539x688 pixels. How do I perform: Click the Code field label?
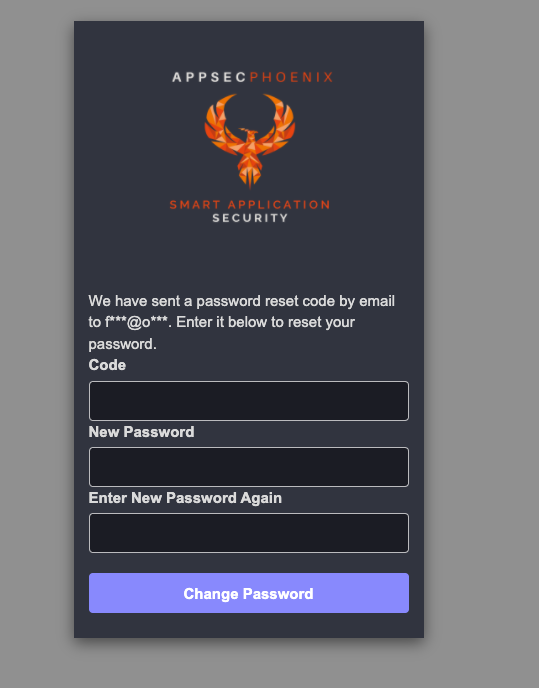(x=107, y=365)
